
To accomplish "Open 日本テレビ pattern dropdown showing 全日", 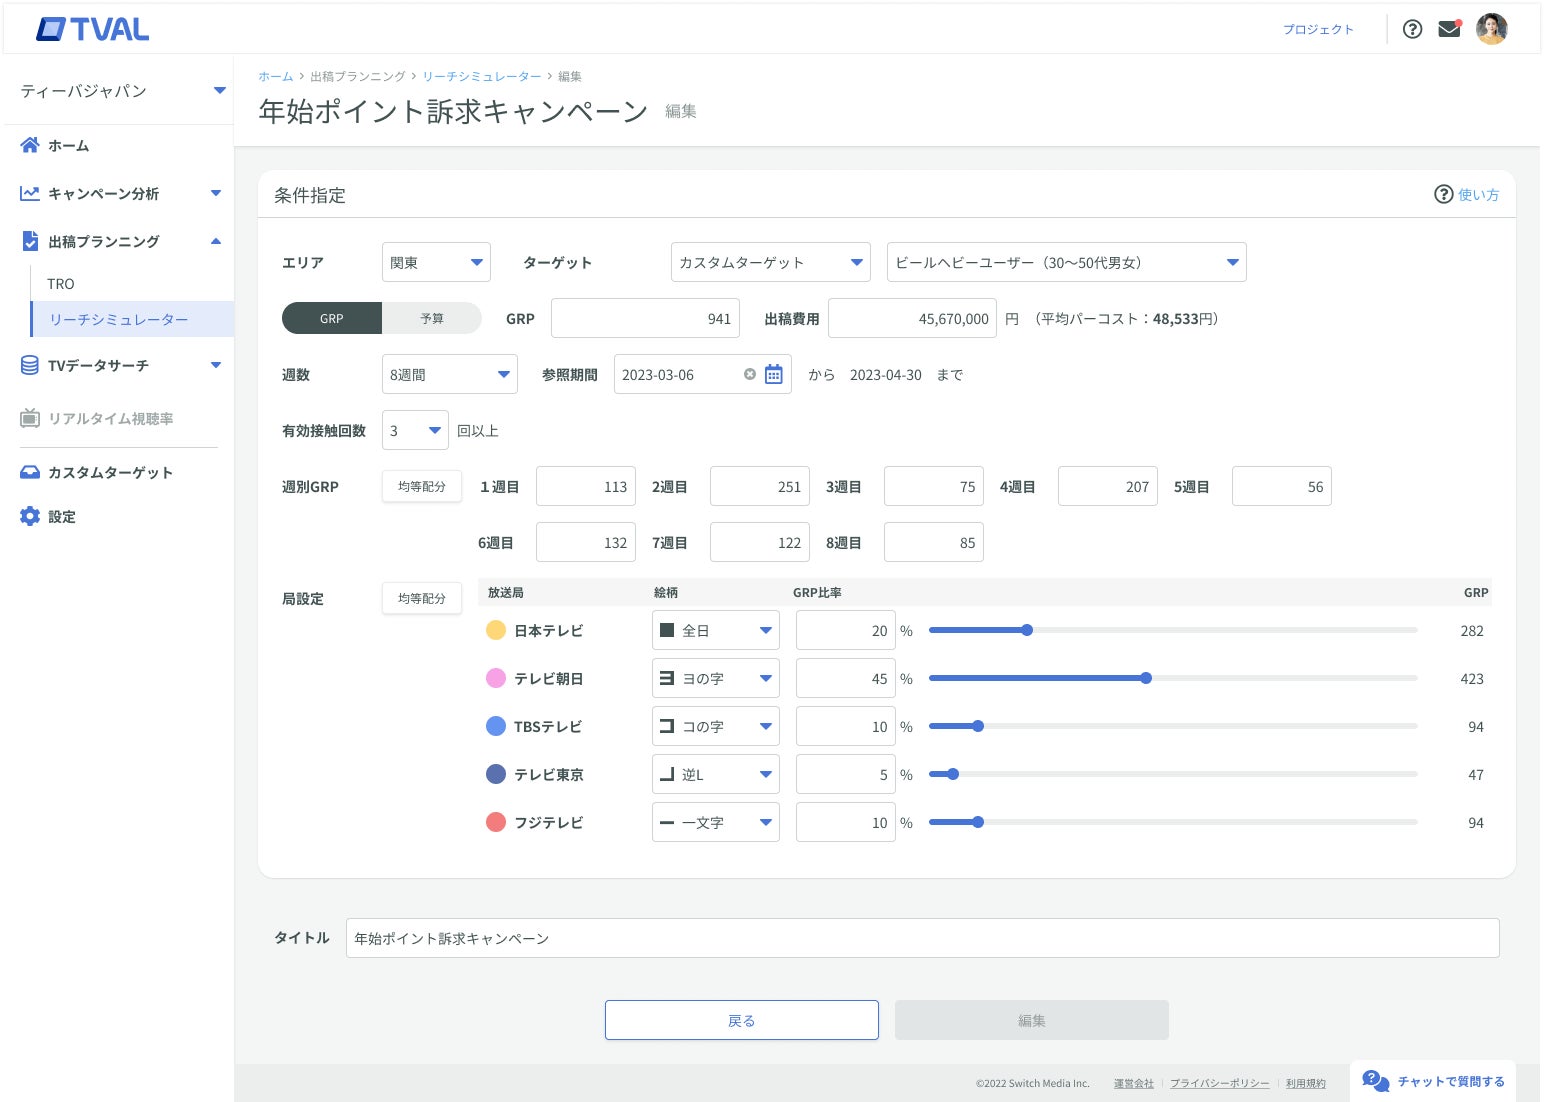I will click(x=715, y=630).
